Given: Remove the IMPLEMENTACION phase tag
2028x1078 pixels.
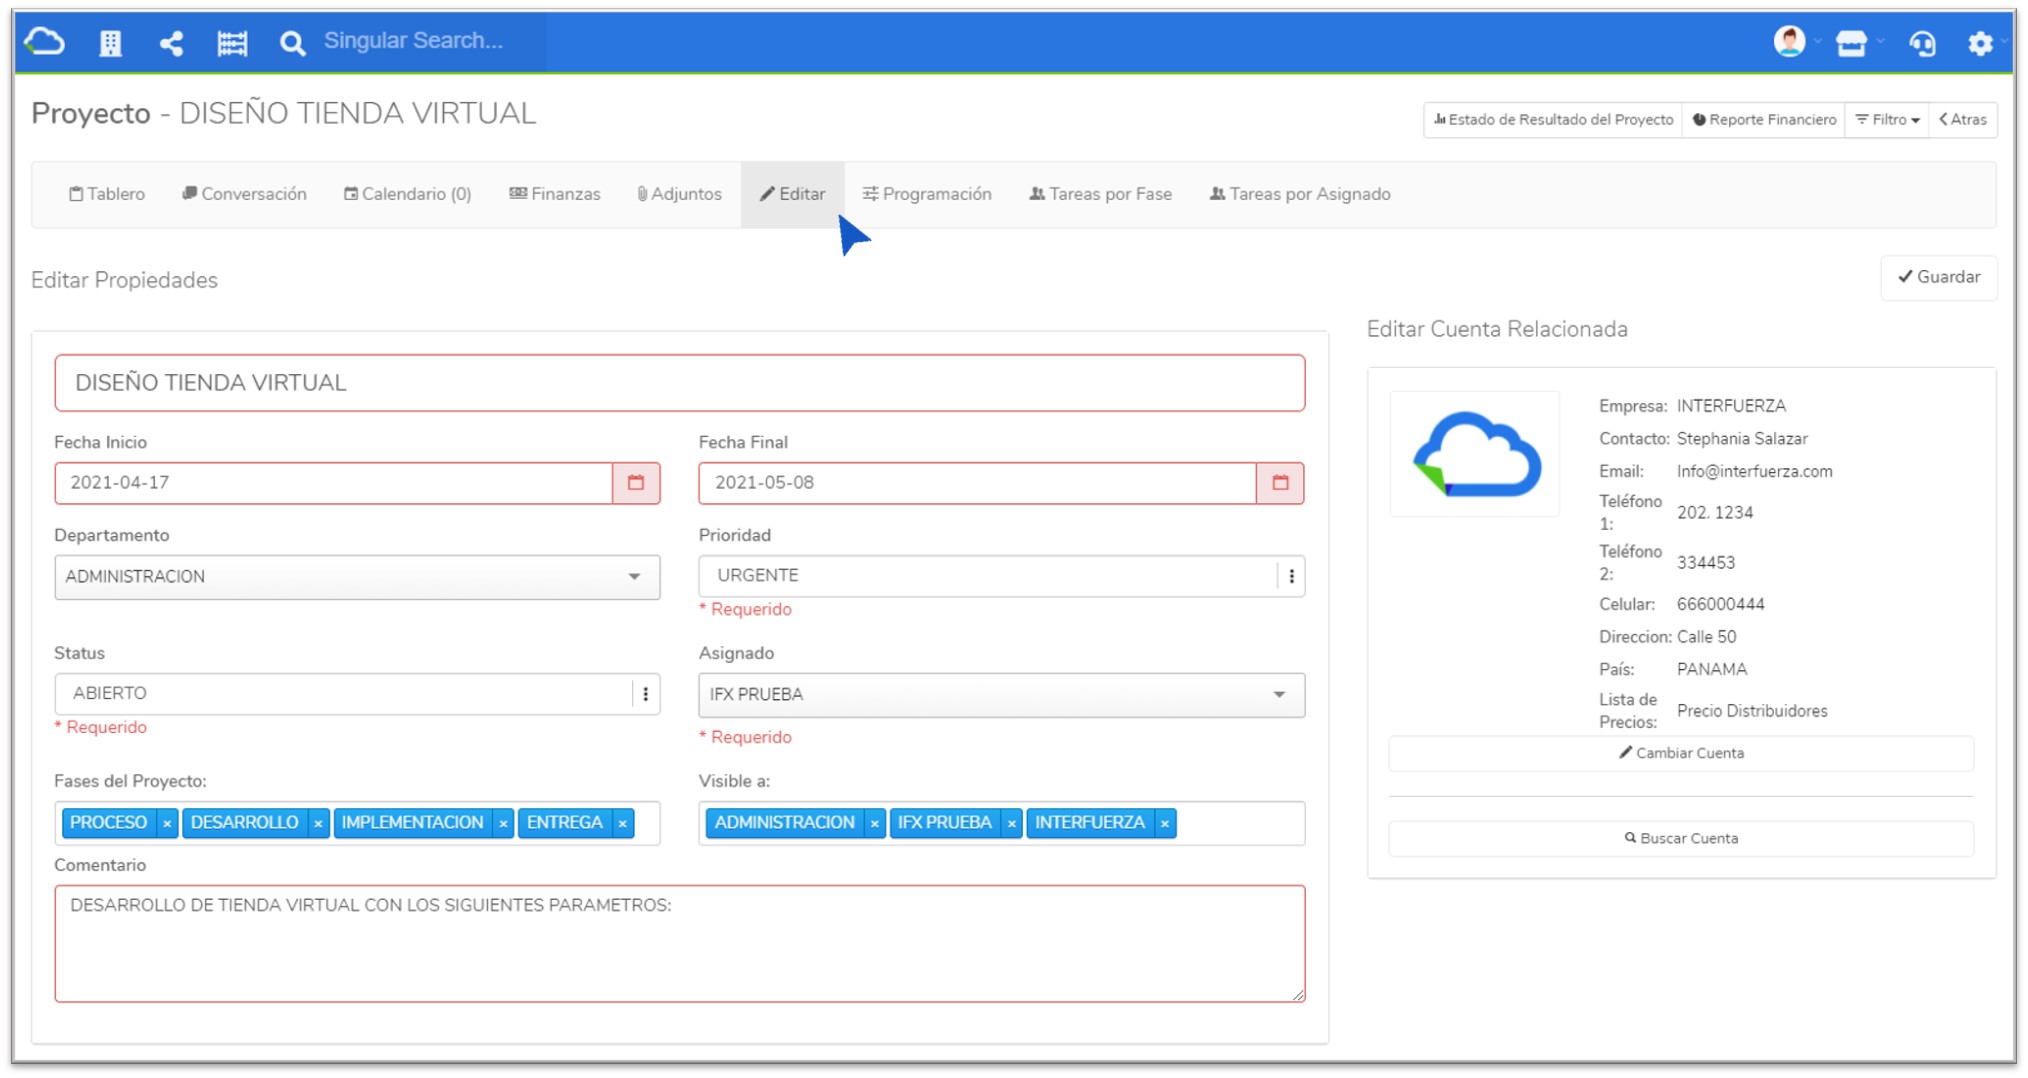Looking at the screenshot, I should [503, 823].
